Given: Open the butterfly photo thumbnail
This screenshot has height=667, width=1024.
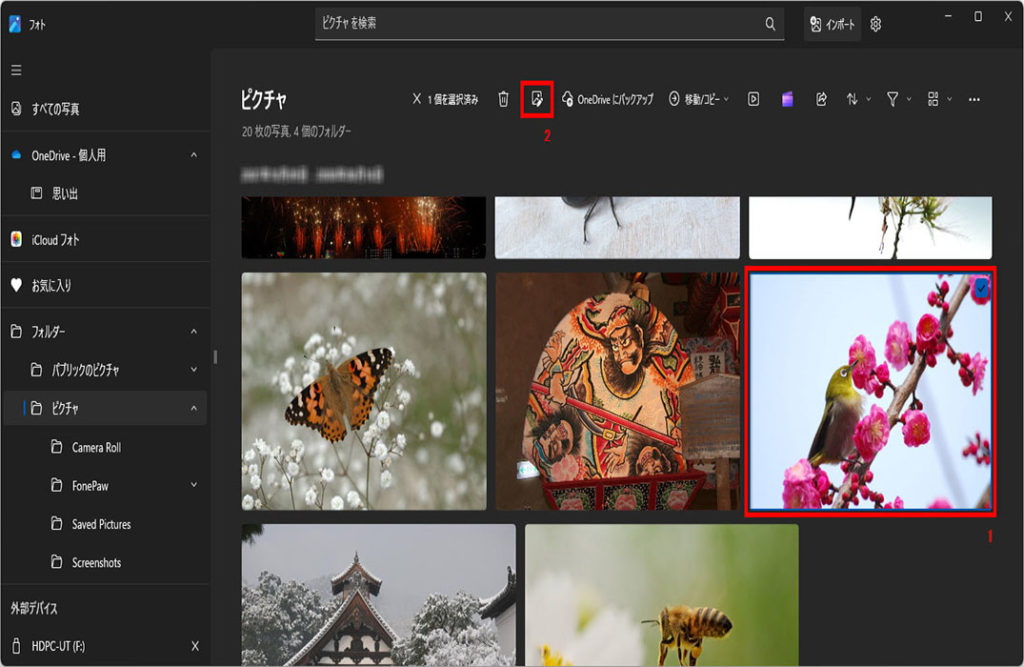Looking at the screenshot, I should coord(364,391).
